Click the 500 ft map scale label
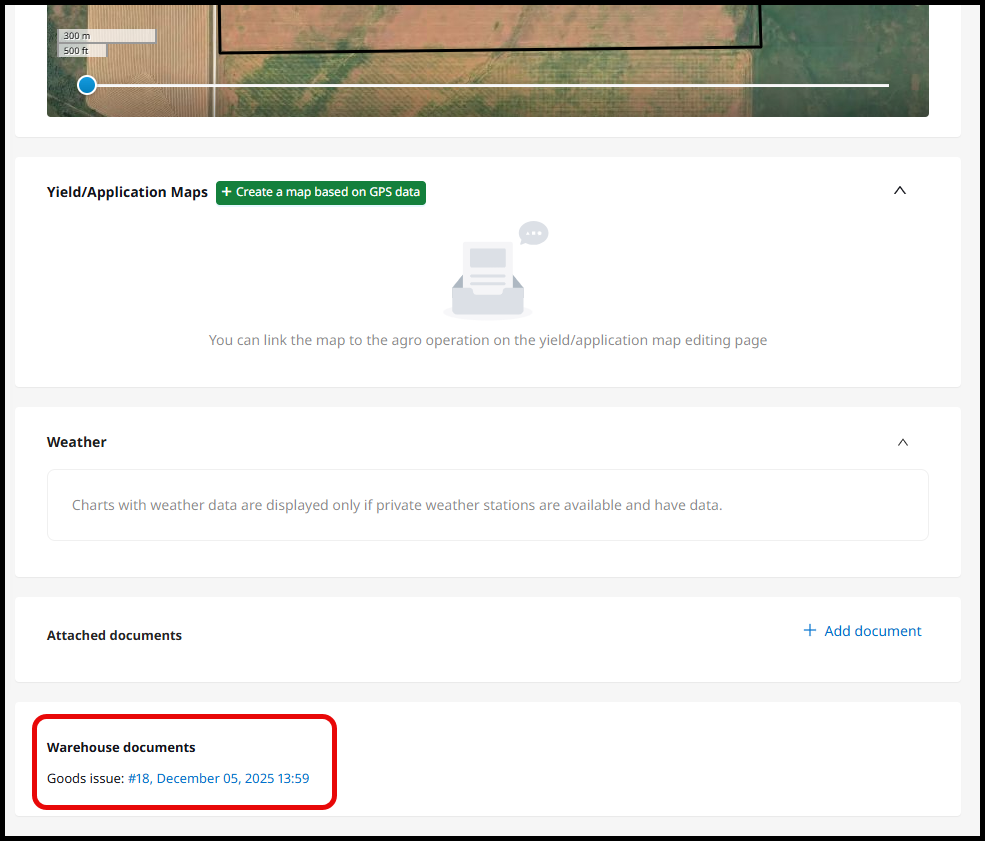This screenshot has height=841, width=985. [81, 51]
